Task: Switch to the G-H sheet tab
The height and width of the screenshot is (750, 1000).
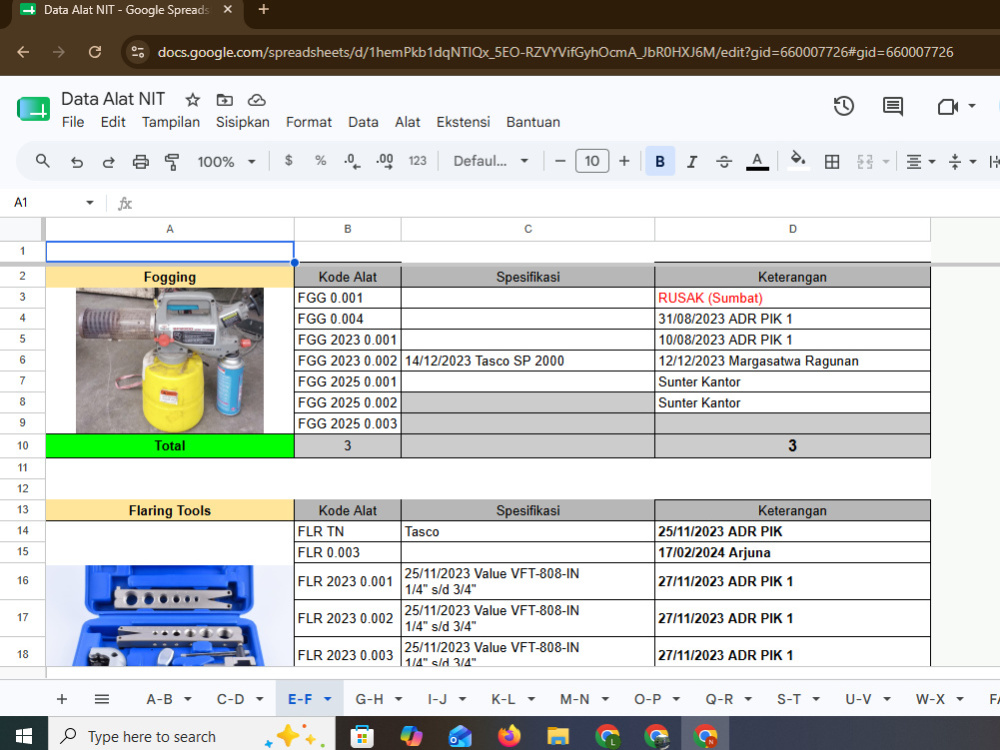Action: [x=369, y=699]
